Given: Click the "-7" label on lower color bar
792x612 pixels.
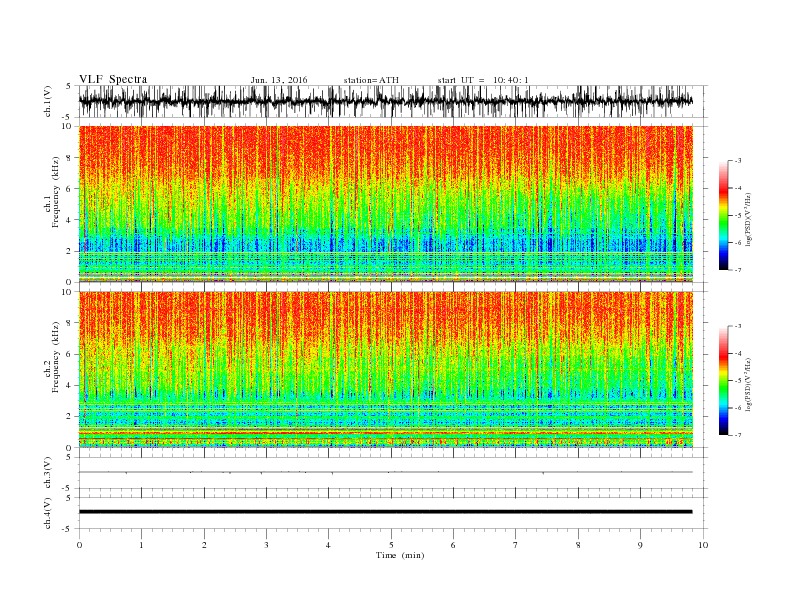Looking at the screenshot, I should (737, 435).
